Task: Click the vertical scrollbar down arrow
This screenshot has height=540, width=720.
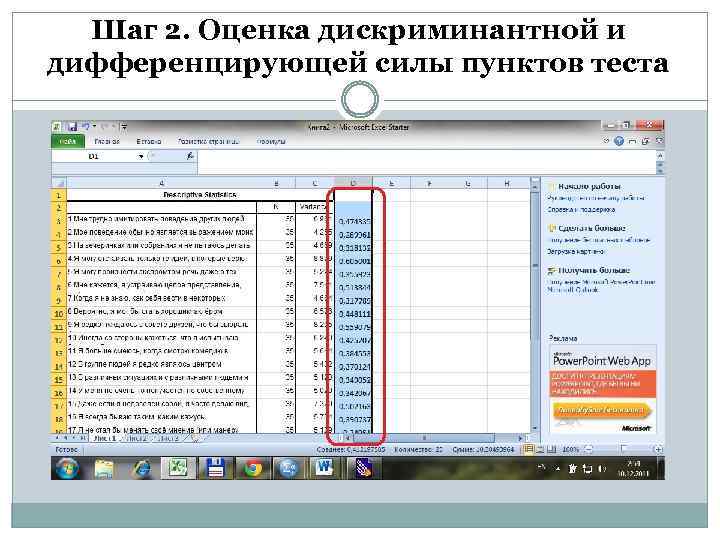Action: 535,428
